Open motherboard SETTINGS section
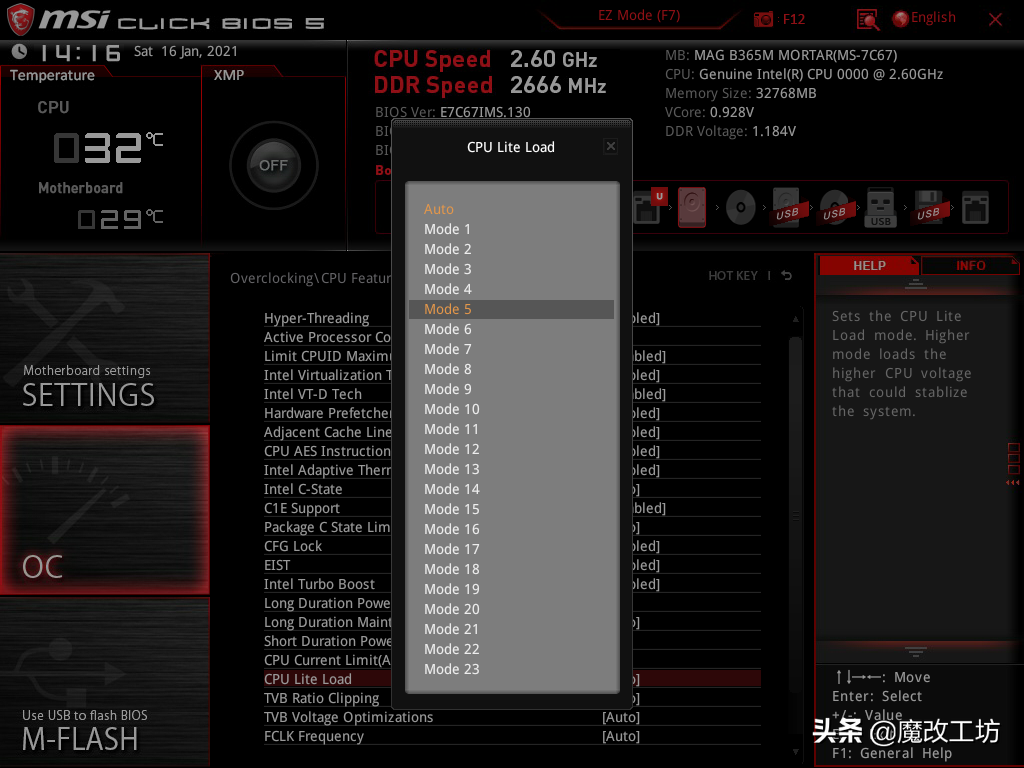 click(x=104, y=338)
